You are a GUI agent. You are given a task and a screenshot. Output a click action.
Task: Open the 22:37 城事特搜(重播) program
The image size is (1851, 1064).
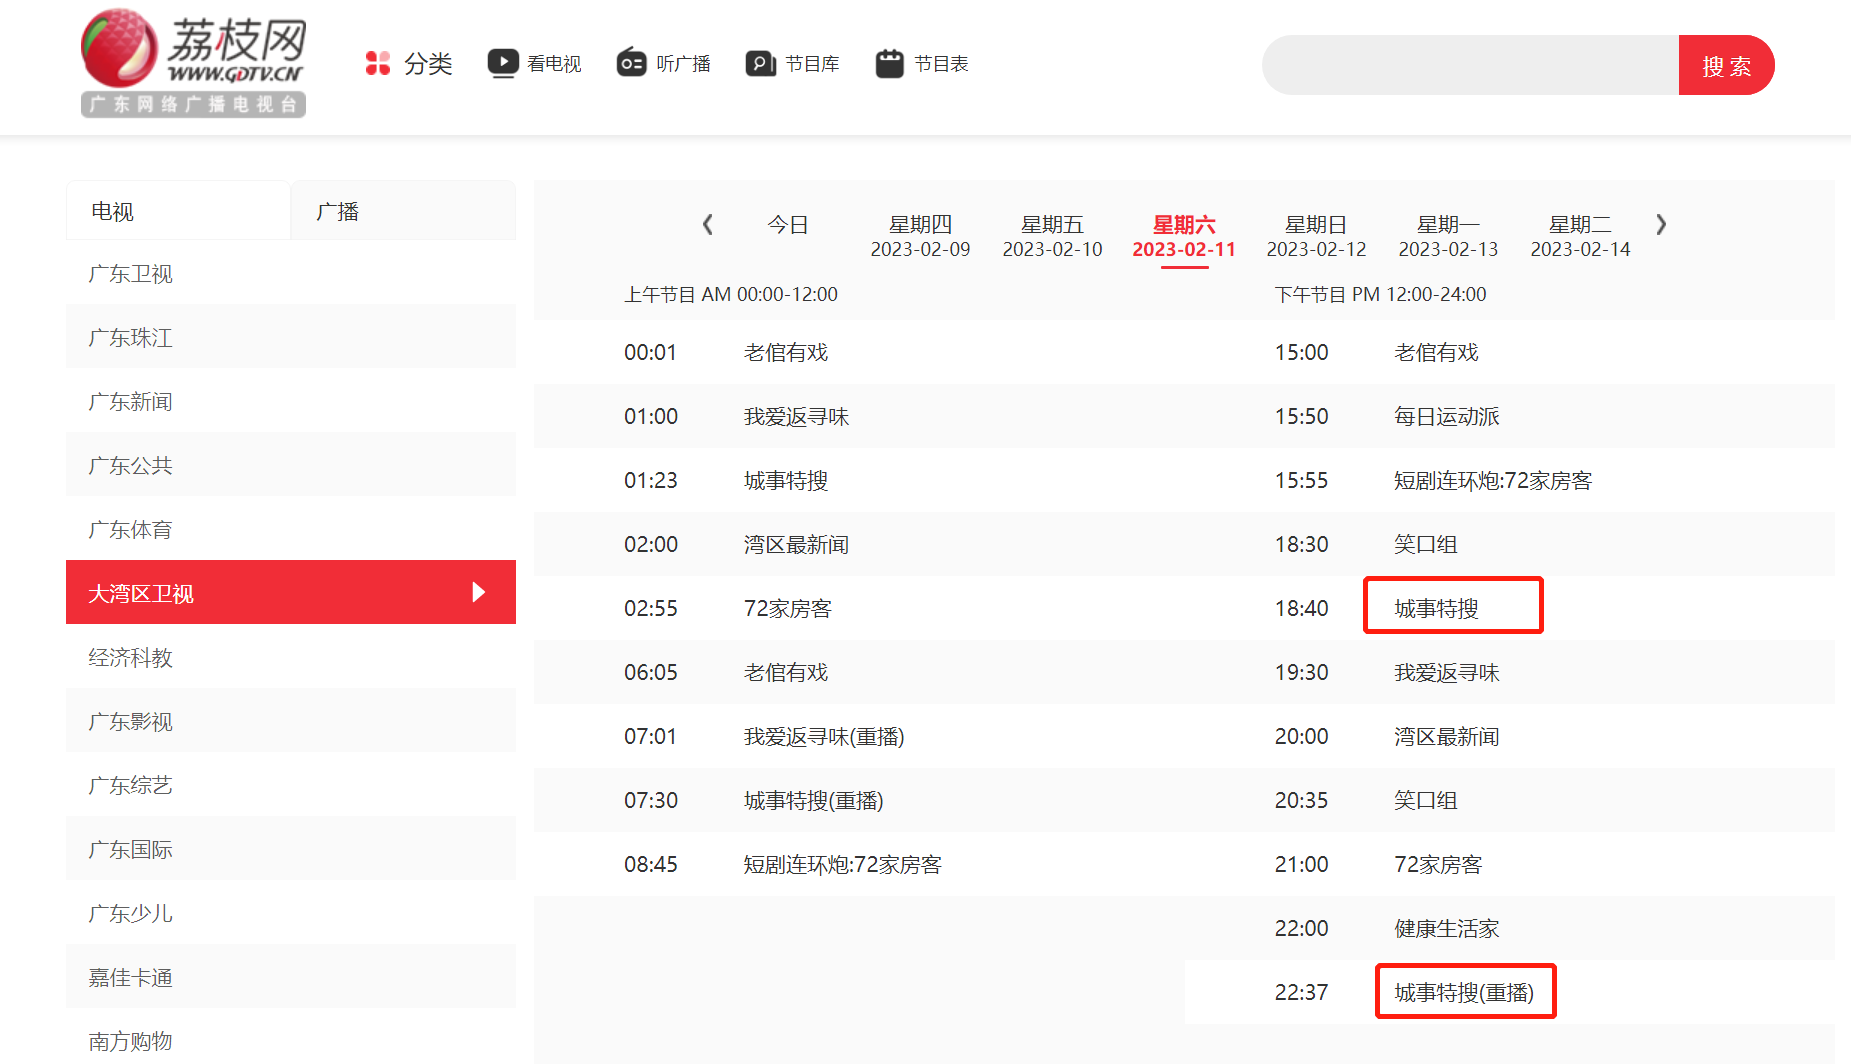pyautogui.click(x=1464, y=992)
